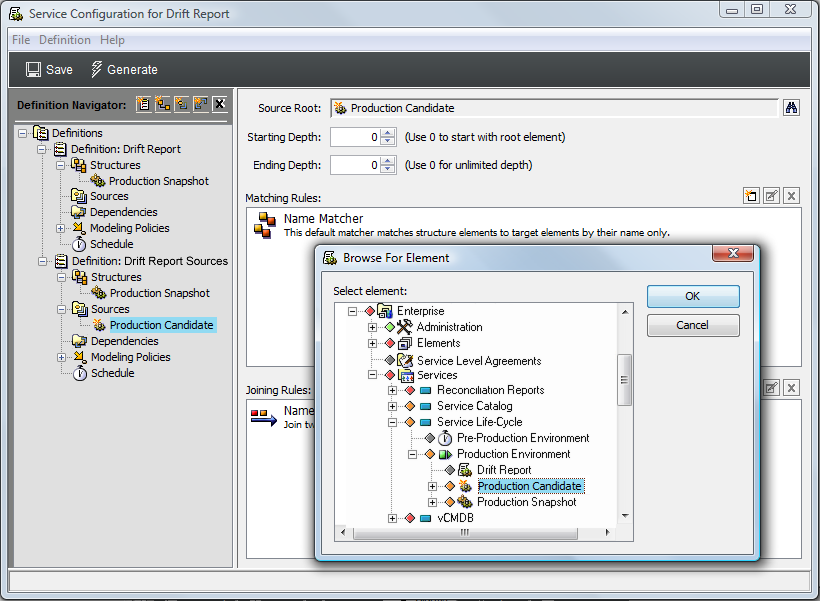The height and width of the screenshot is (601, 820).
Task: Select Drift Report in dialog tree
Action: click(x=504, y=470)
